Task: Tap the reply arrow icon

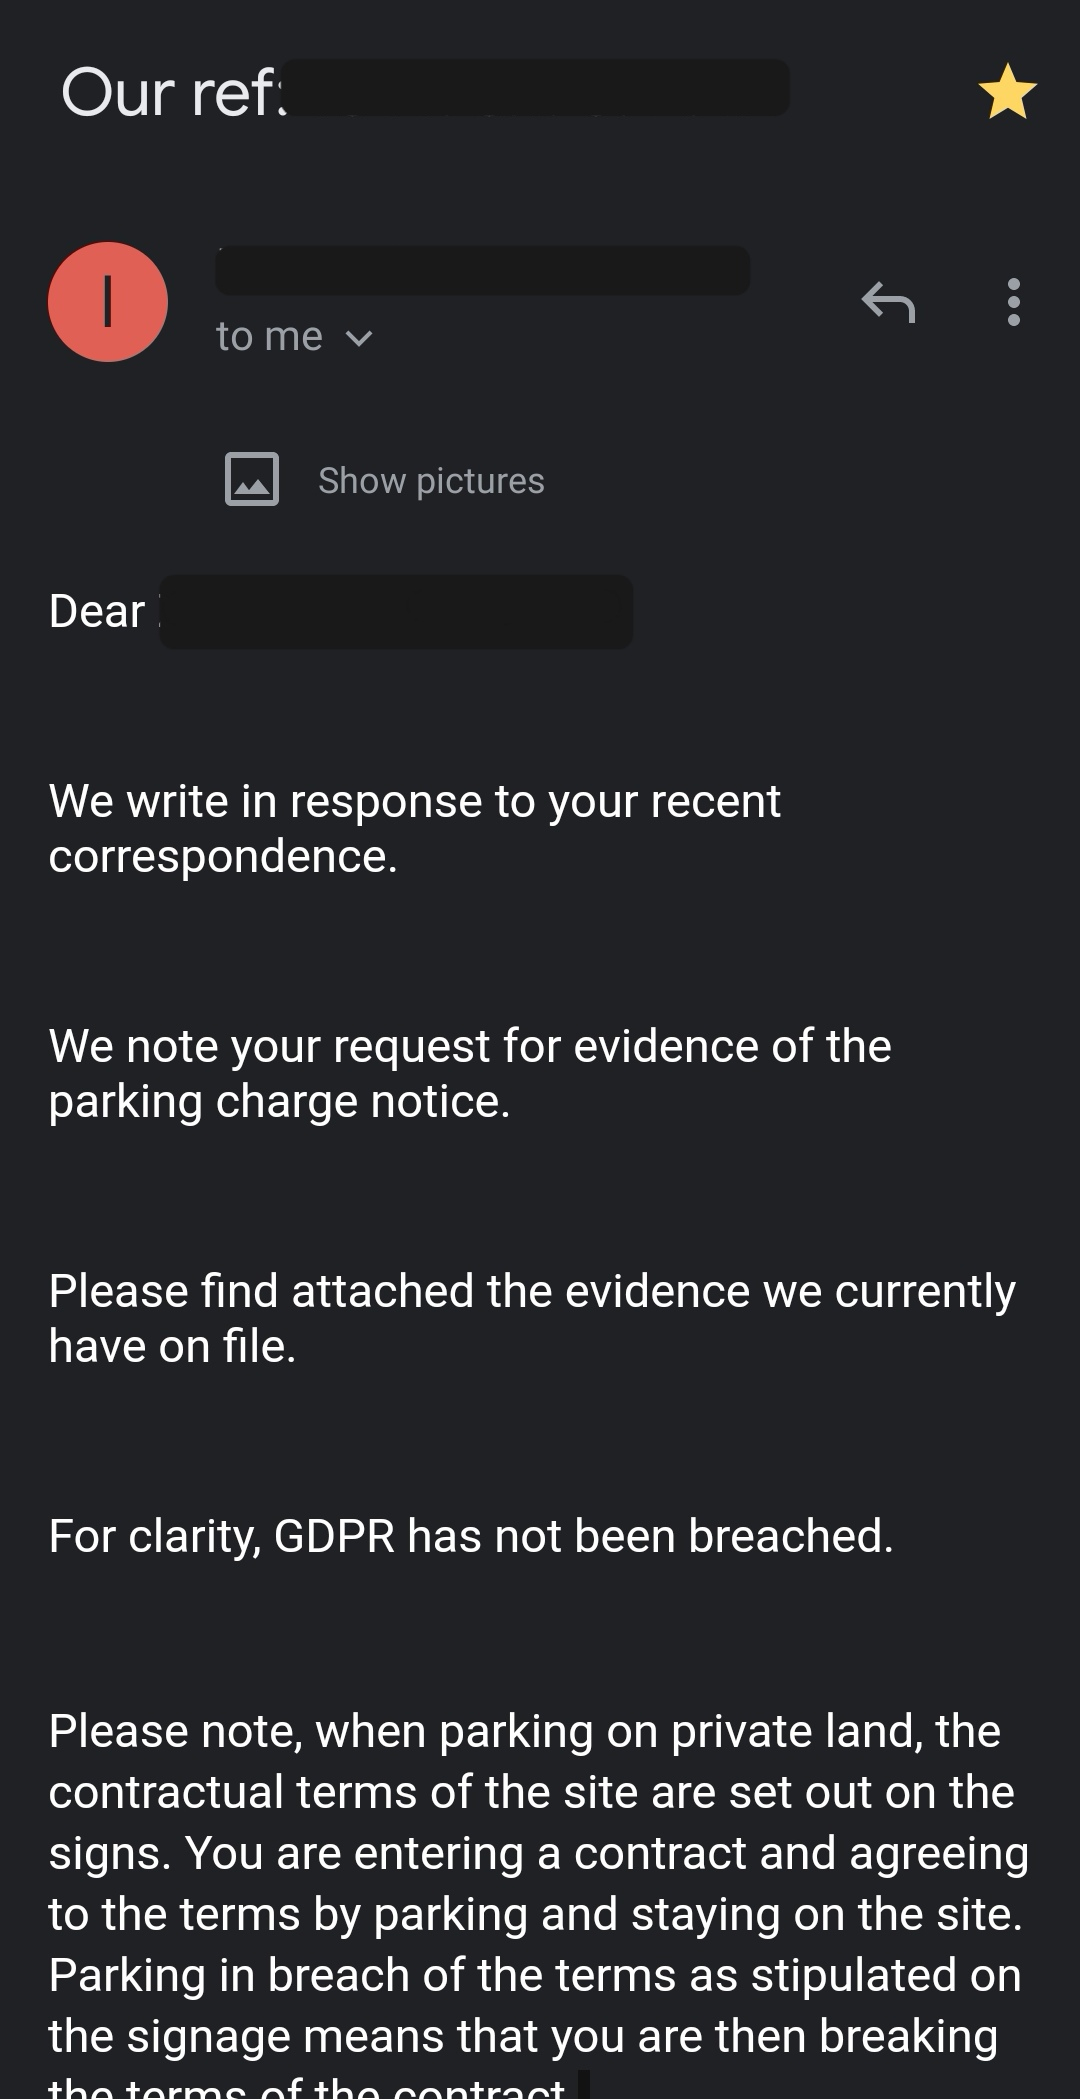Action: 888,301
